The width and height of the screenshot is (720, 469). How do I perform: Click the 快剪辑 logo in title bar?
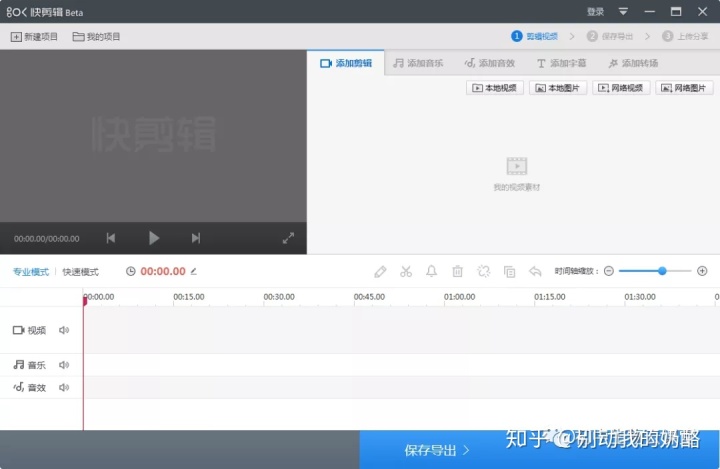[45, 12]
